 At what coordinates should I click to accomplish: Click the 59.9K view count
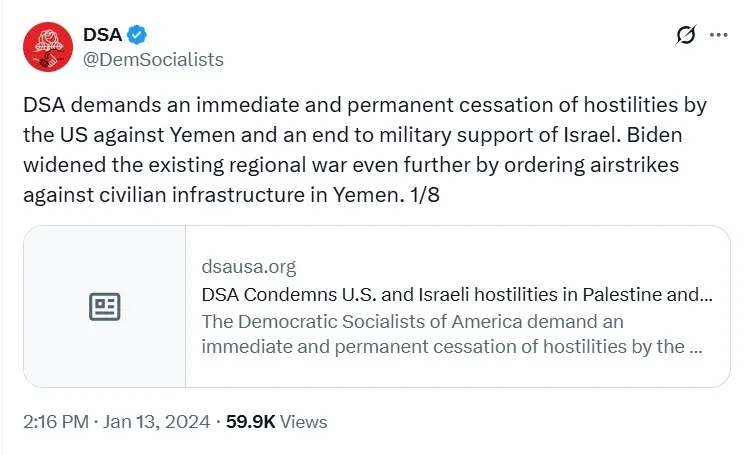click(250, 422)
